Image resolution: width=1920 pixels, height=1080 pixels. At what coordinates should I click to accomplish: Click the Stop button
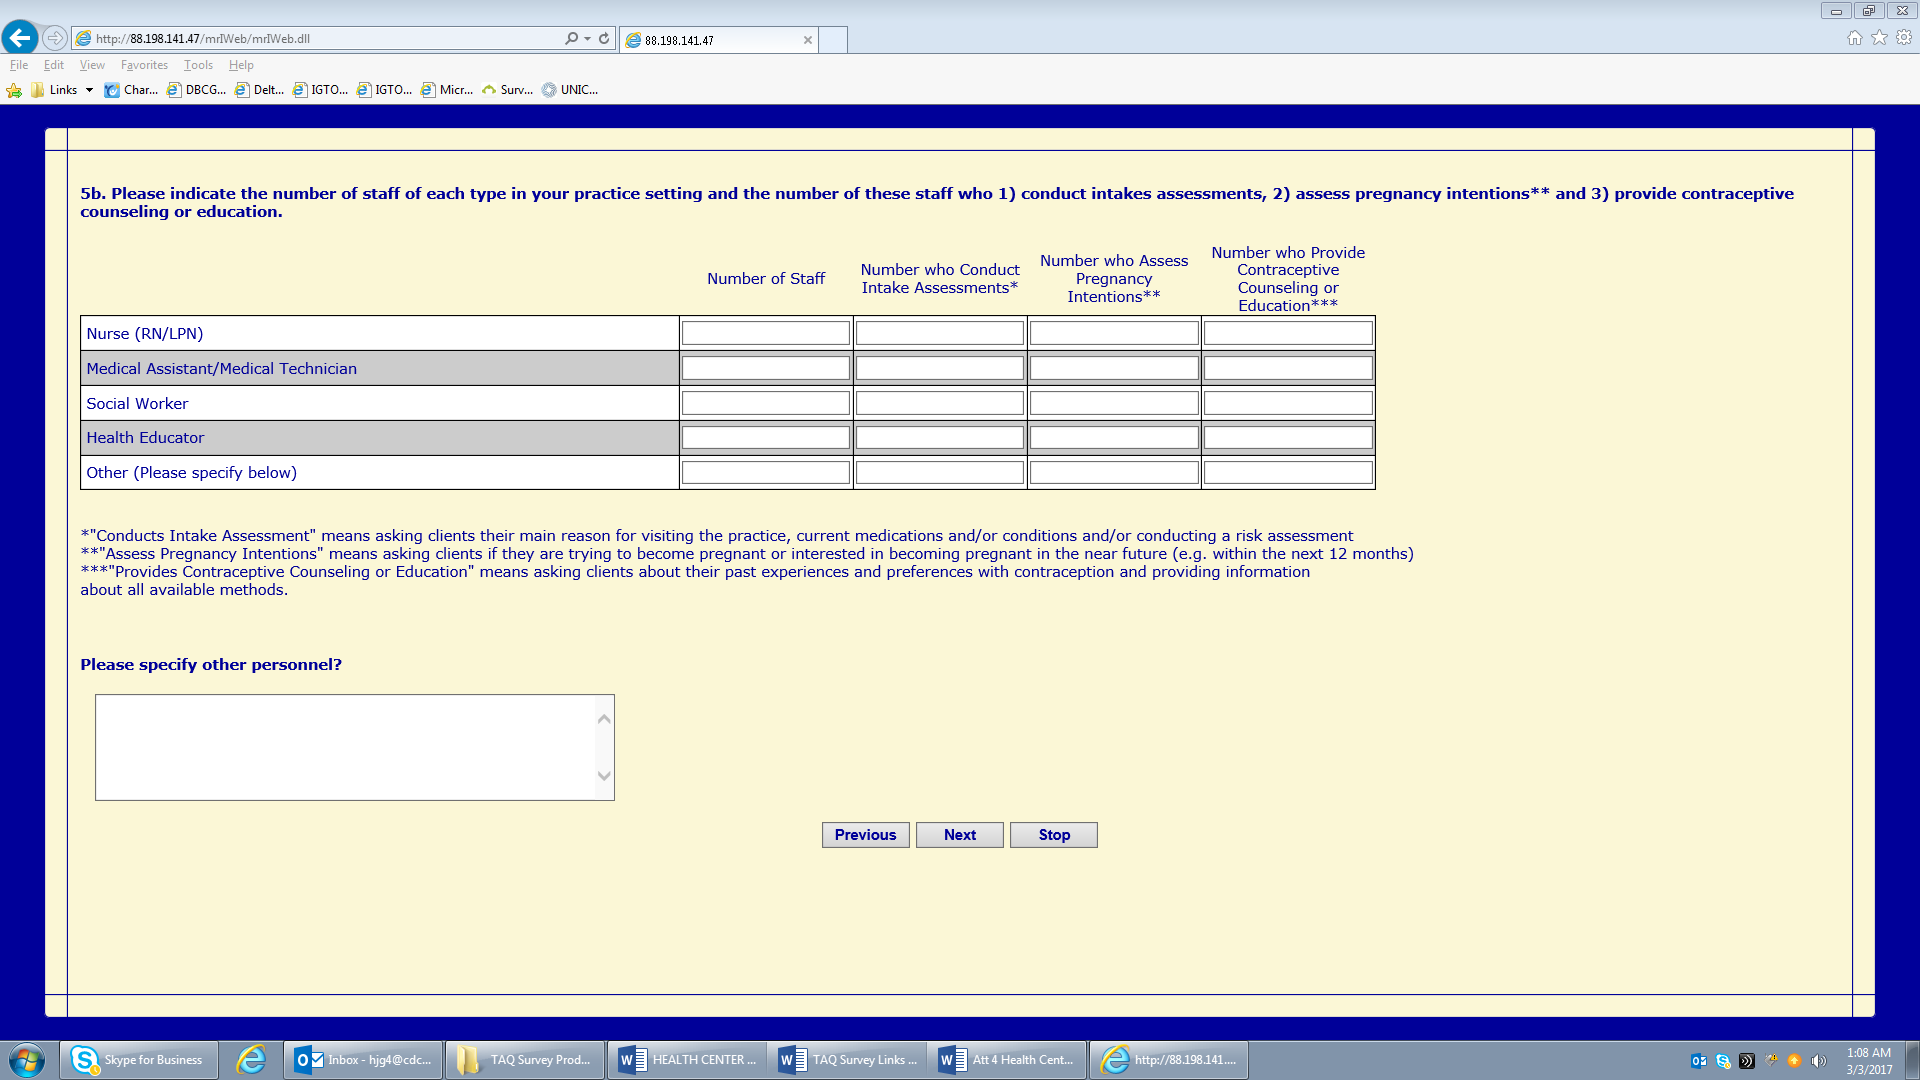[1053, 835]
